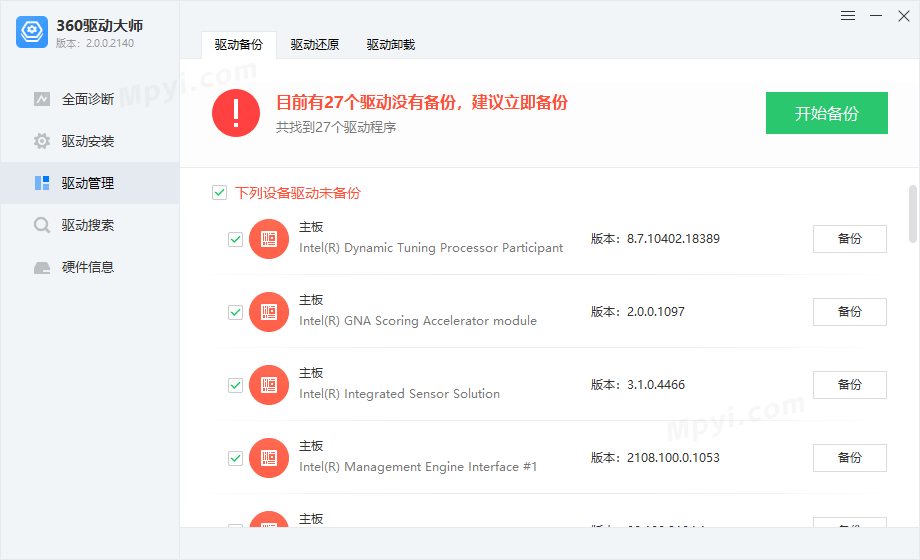Click the driver list vertical scrollbar thumb
The height and width of the screenshot is (560, 920).
click(912, 214)
